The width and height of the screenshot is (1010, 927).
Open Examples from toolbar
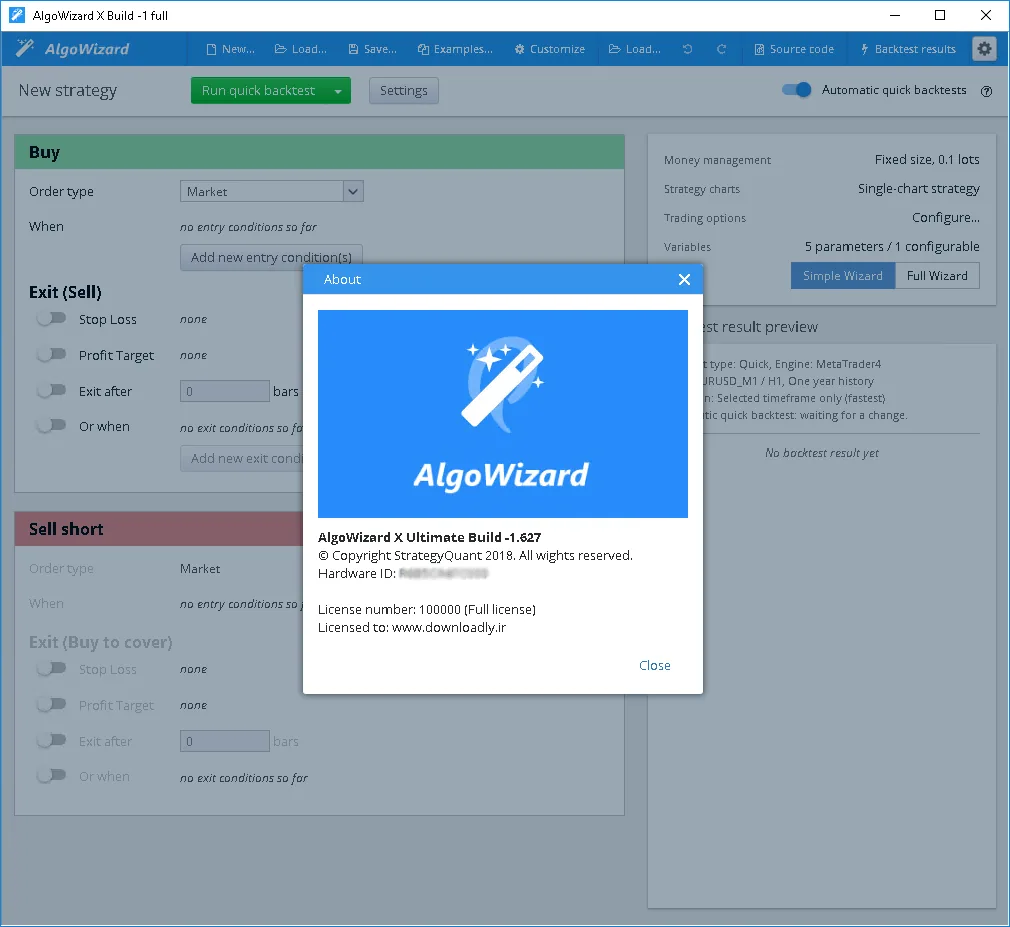coord(455,49)
